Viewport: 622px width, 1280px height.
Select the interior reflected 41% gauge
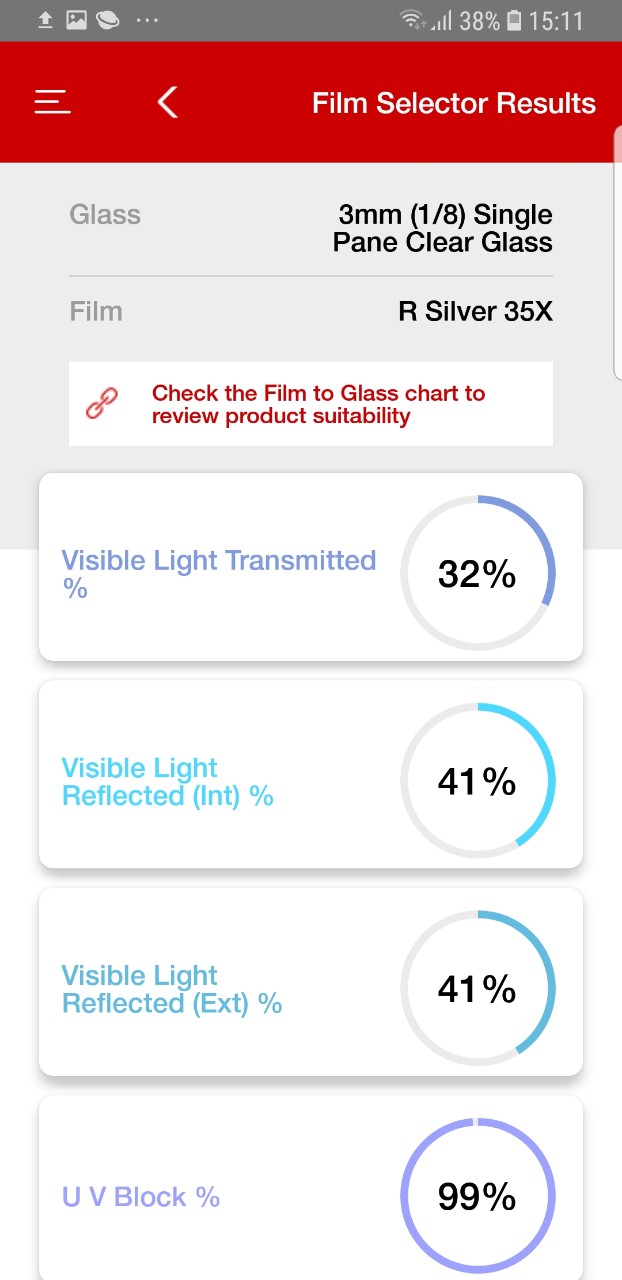click(478, 781)
